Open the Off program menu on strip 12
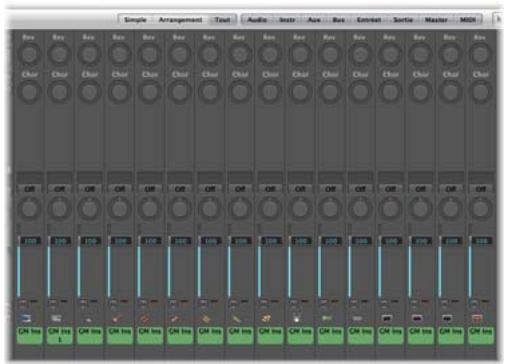The image size is (507, 364). tap(360, 189)
